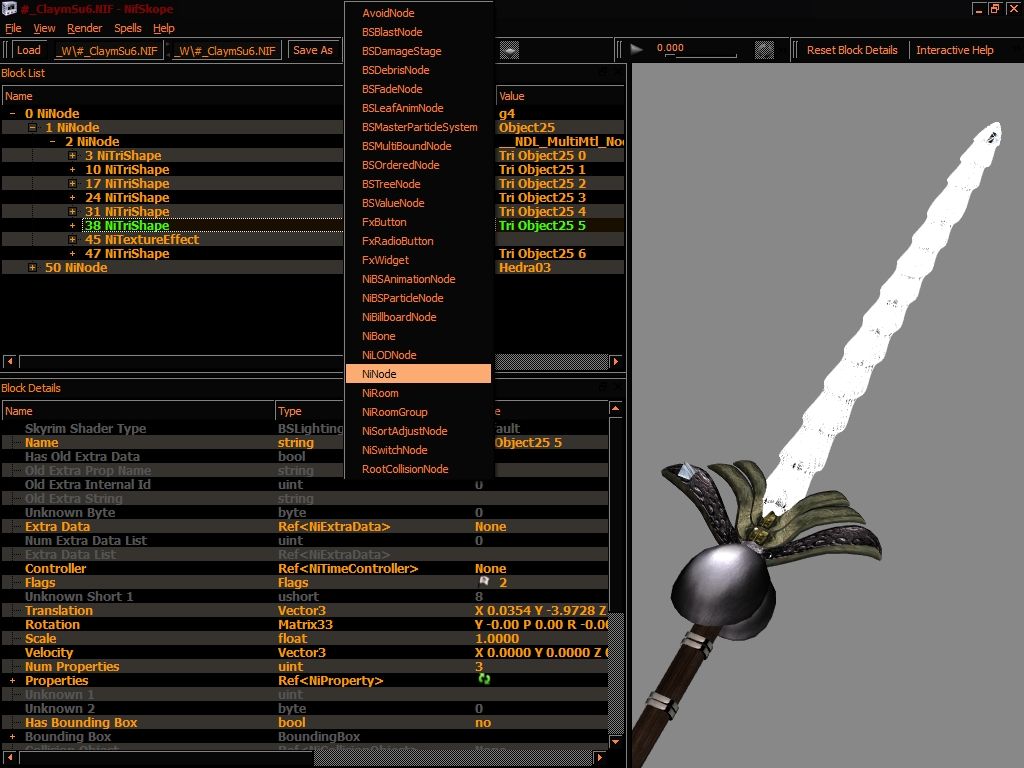The width and height of the screenshot is (1024, 768).
Task: Click the Translation row value
Action: [541, 611]
